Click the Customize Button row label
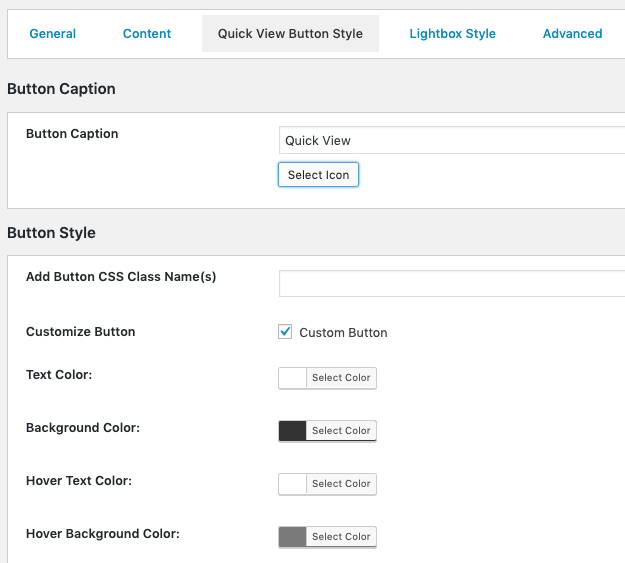625x563 pixels. (x=80, y=332)
